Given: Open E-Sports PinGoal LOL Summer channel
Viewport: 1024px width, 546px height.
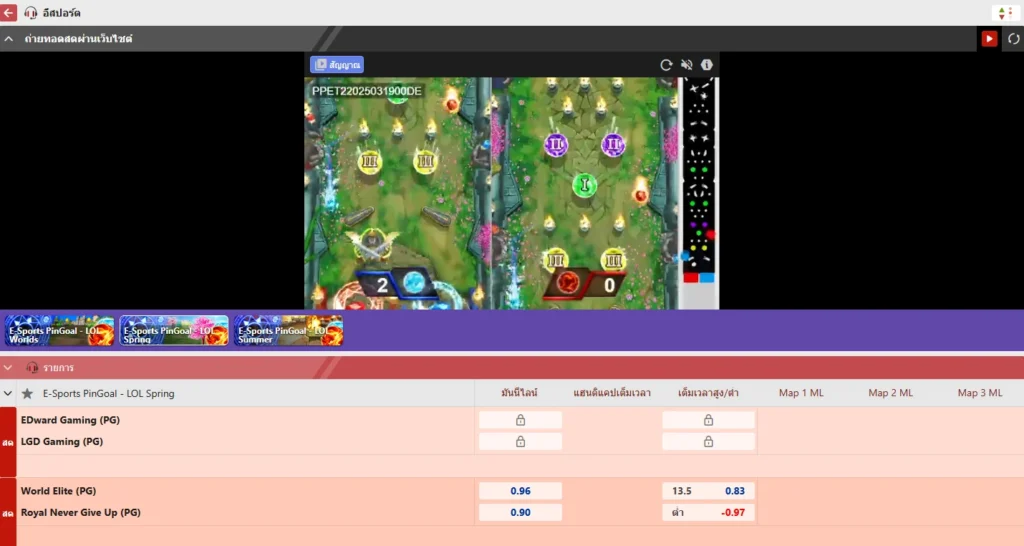Looking at the screenshot, I should pos(288,330).
